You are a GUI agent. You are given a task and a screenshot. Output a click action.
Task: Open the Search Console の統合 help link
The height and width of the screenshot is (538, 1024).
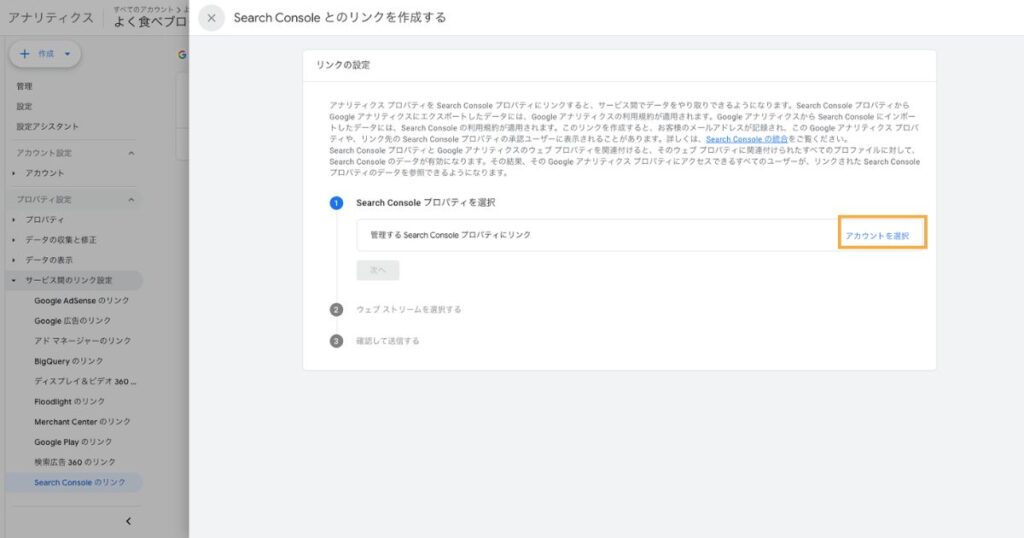tap(746, 139)
